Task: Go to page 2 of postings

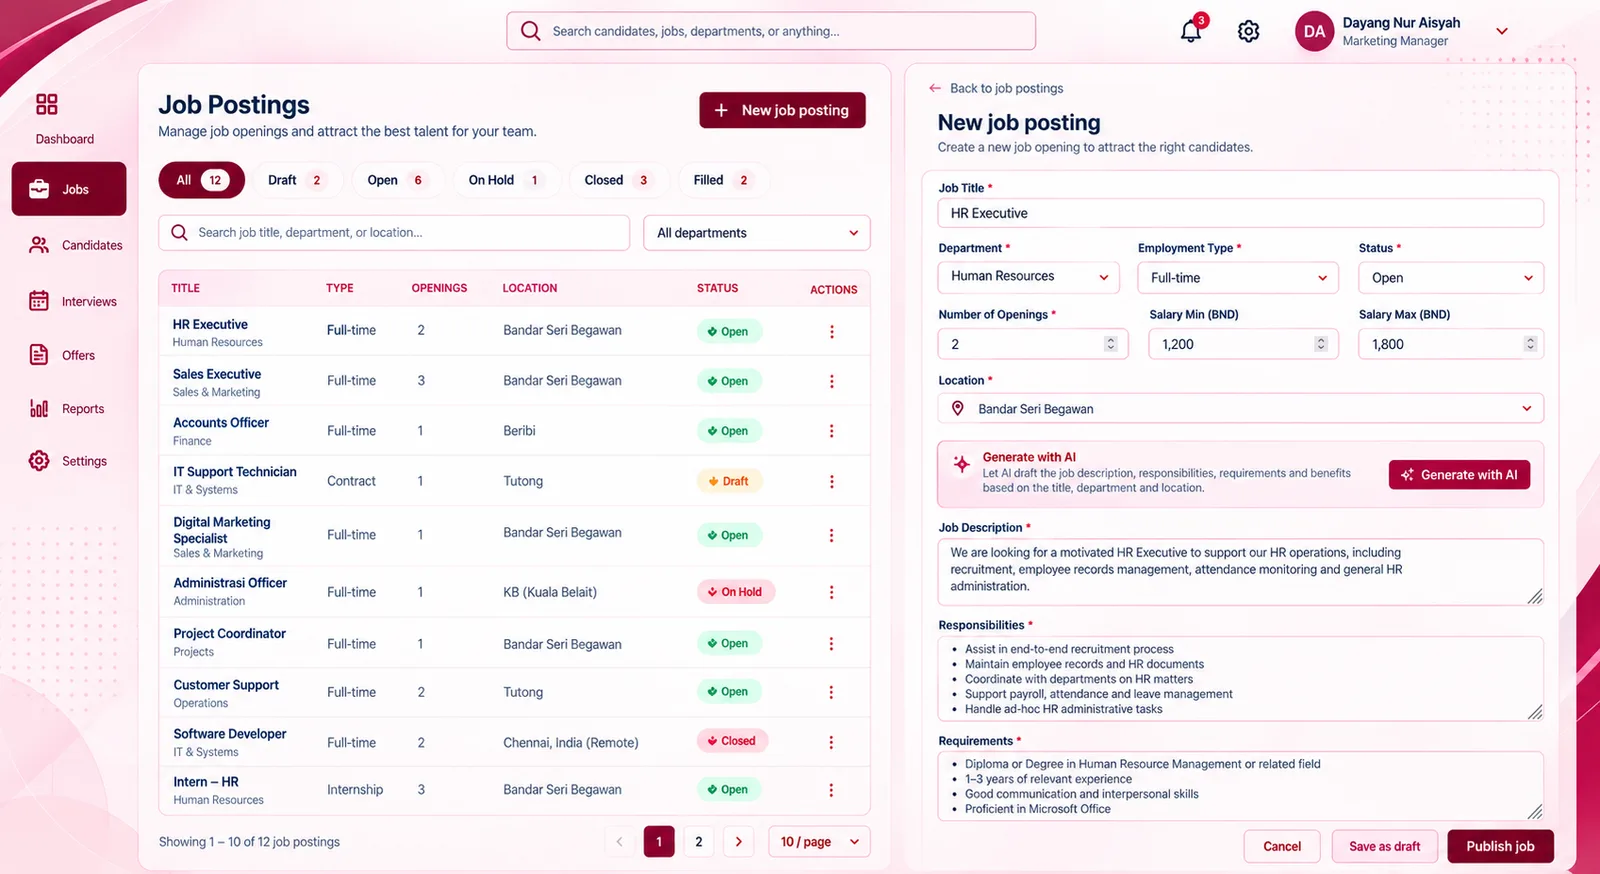Action: tap(699, 841)
